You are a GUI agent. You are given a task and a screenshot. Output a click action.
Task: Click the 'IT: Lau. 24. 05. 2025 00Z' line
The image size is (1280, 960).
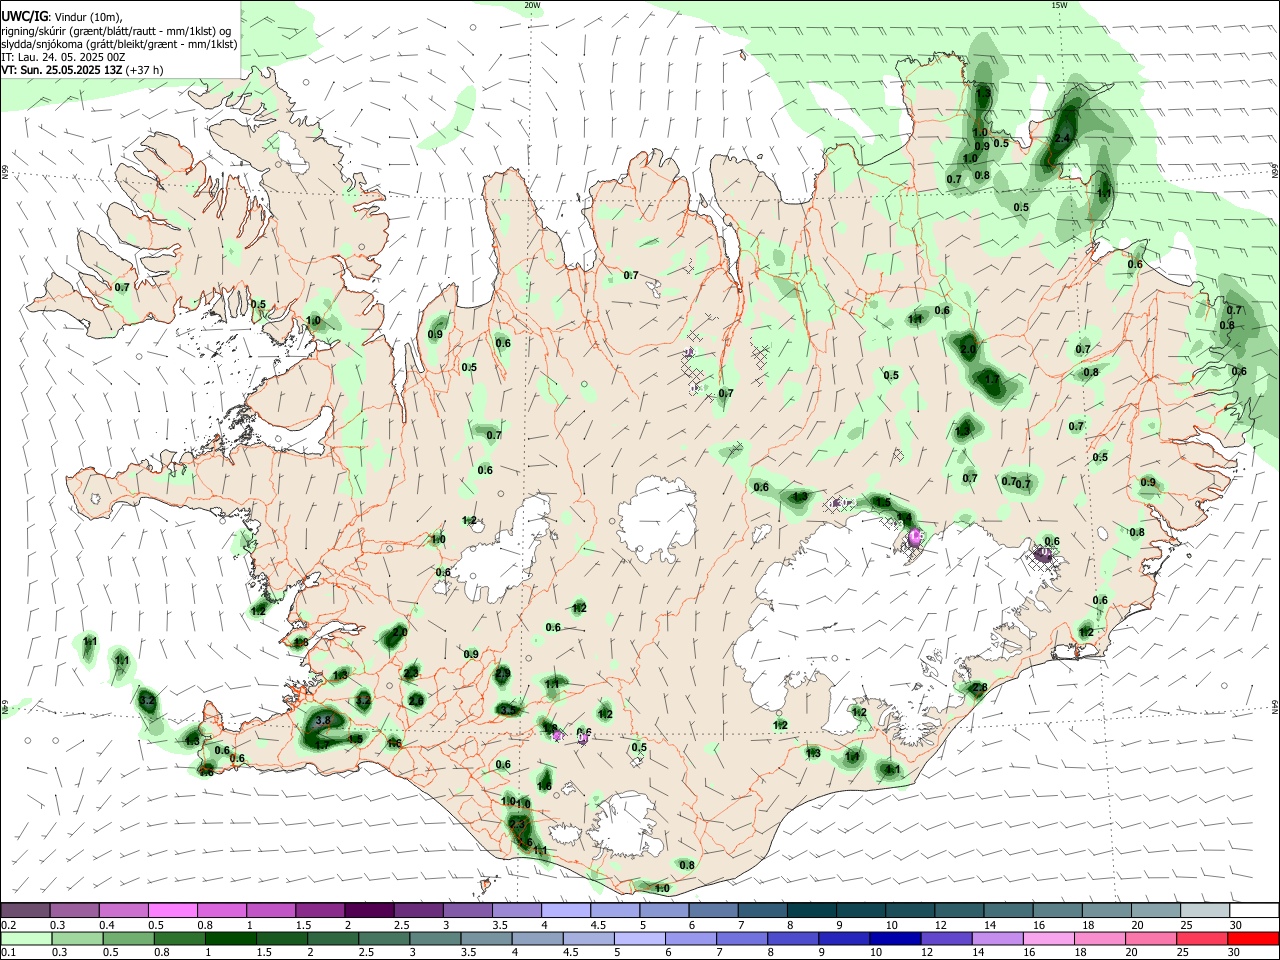(63, 57)
